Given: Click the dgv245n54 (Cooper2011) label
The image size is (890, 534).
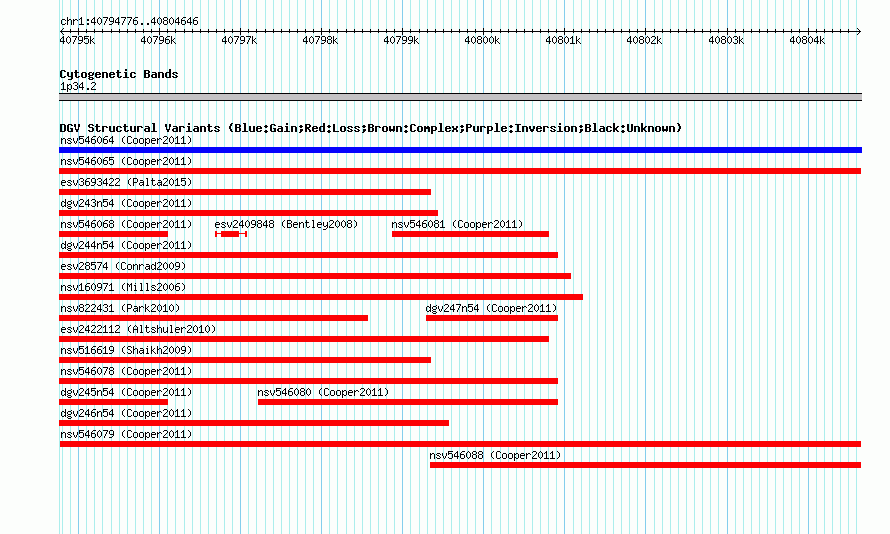Looking at the screenshot, I should click(x=126, y=392).
